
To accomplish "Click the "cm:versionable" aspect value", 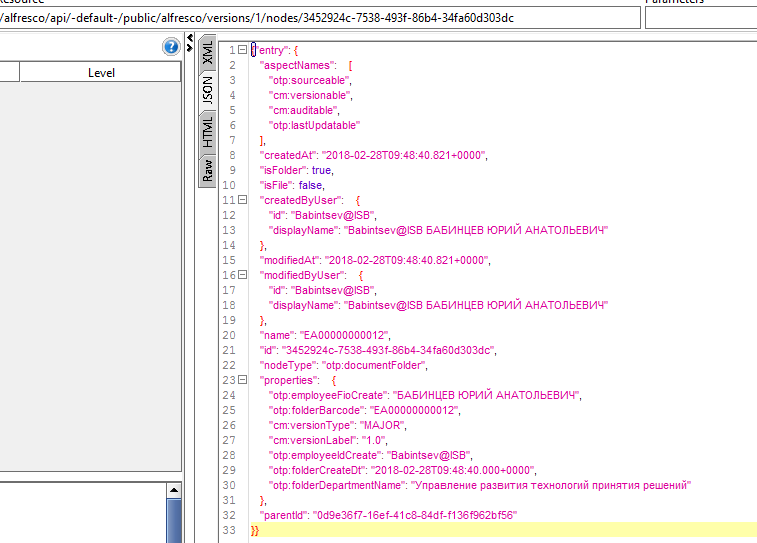I will pos(310,95).
